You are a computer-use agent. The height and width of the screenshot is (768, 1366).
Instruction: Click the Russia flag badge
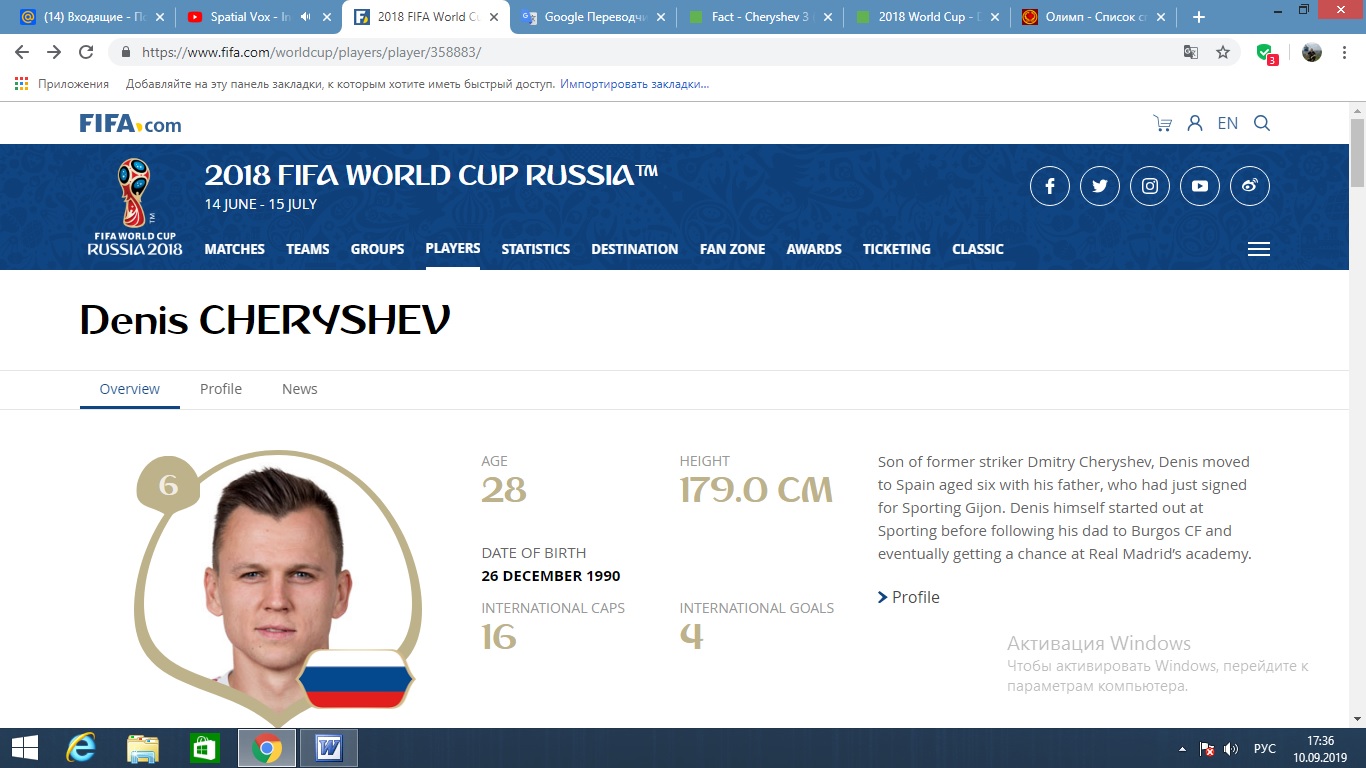coord(357,678)
